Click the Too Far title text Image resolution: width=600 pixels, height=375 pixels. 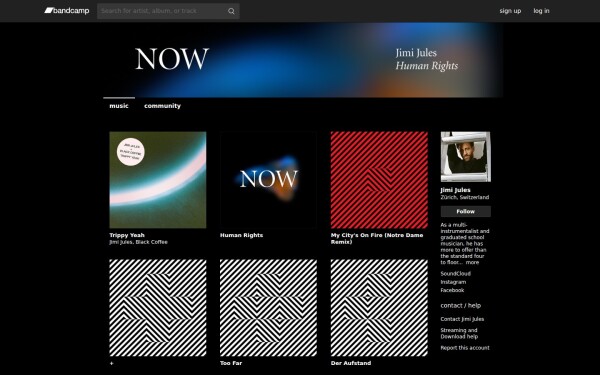(231, 363)
